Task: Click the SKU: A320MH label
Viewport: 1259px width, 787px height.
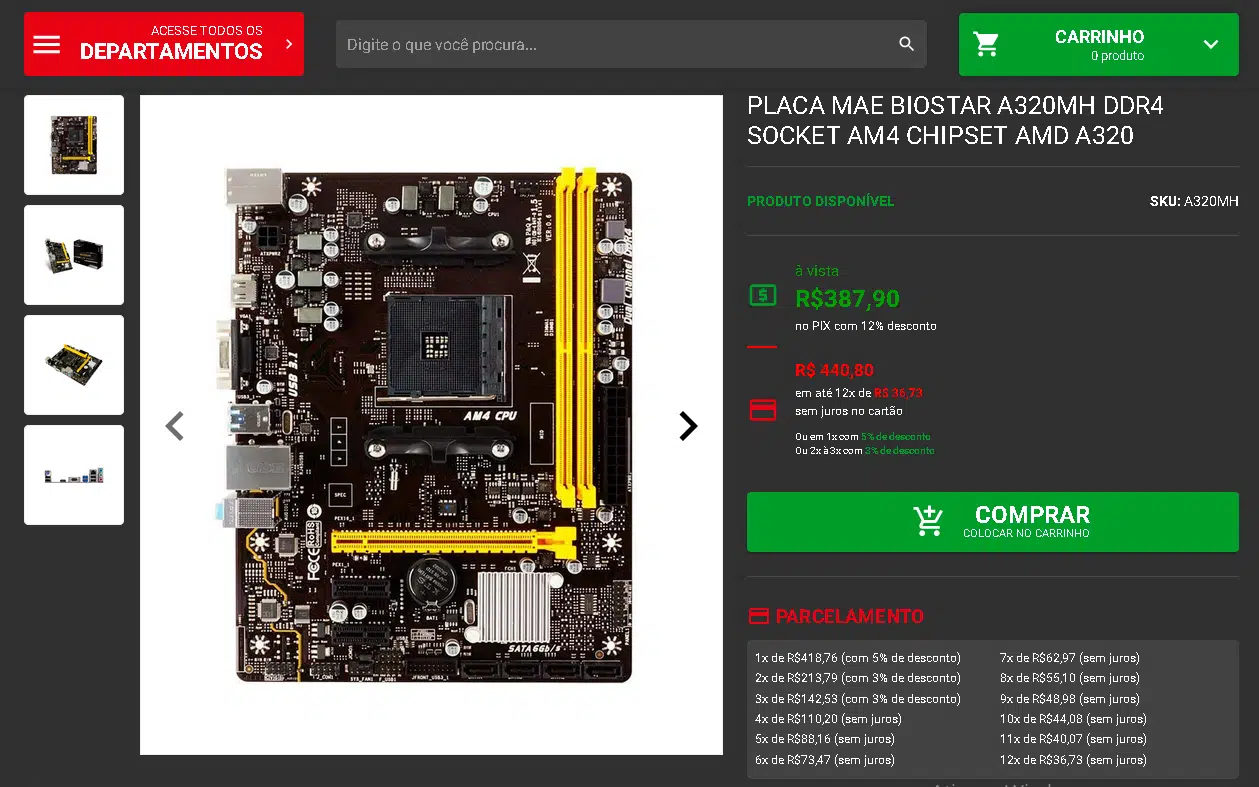Action: click(1194, 201)
